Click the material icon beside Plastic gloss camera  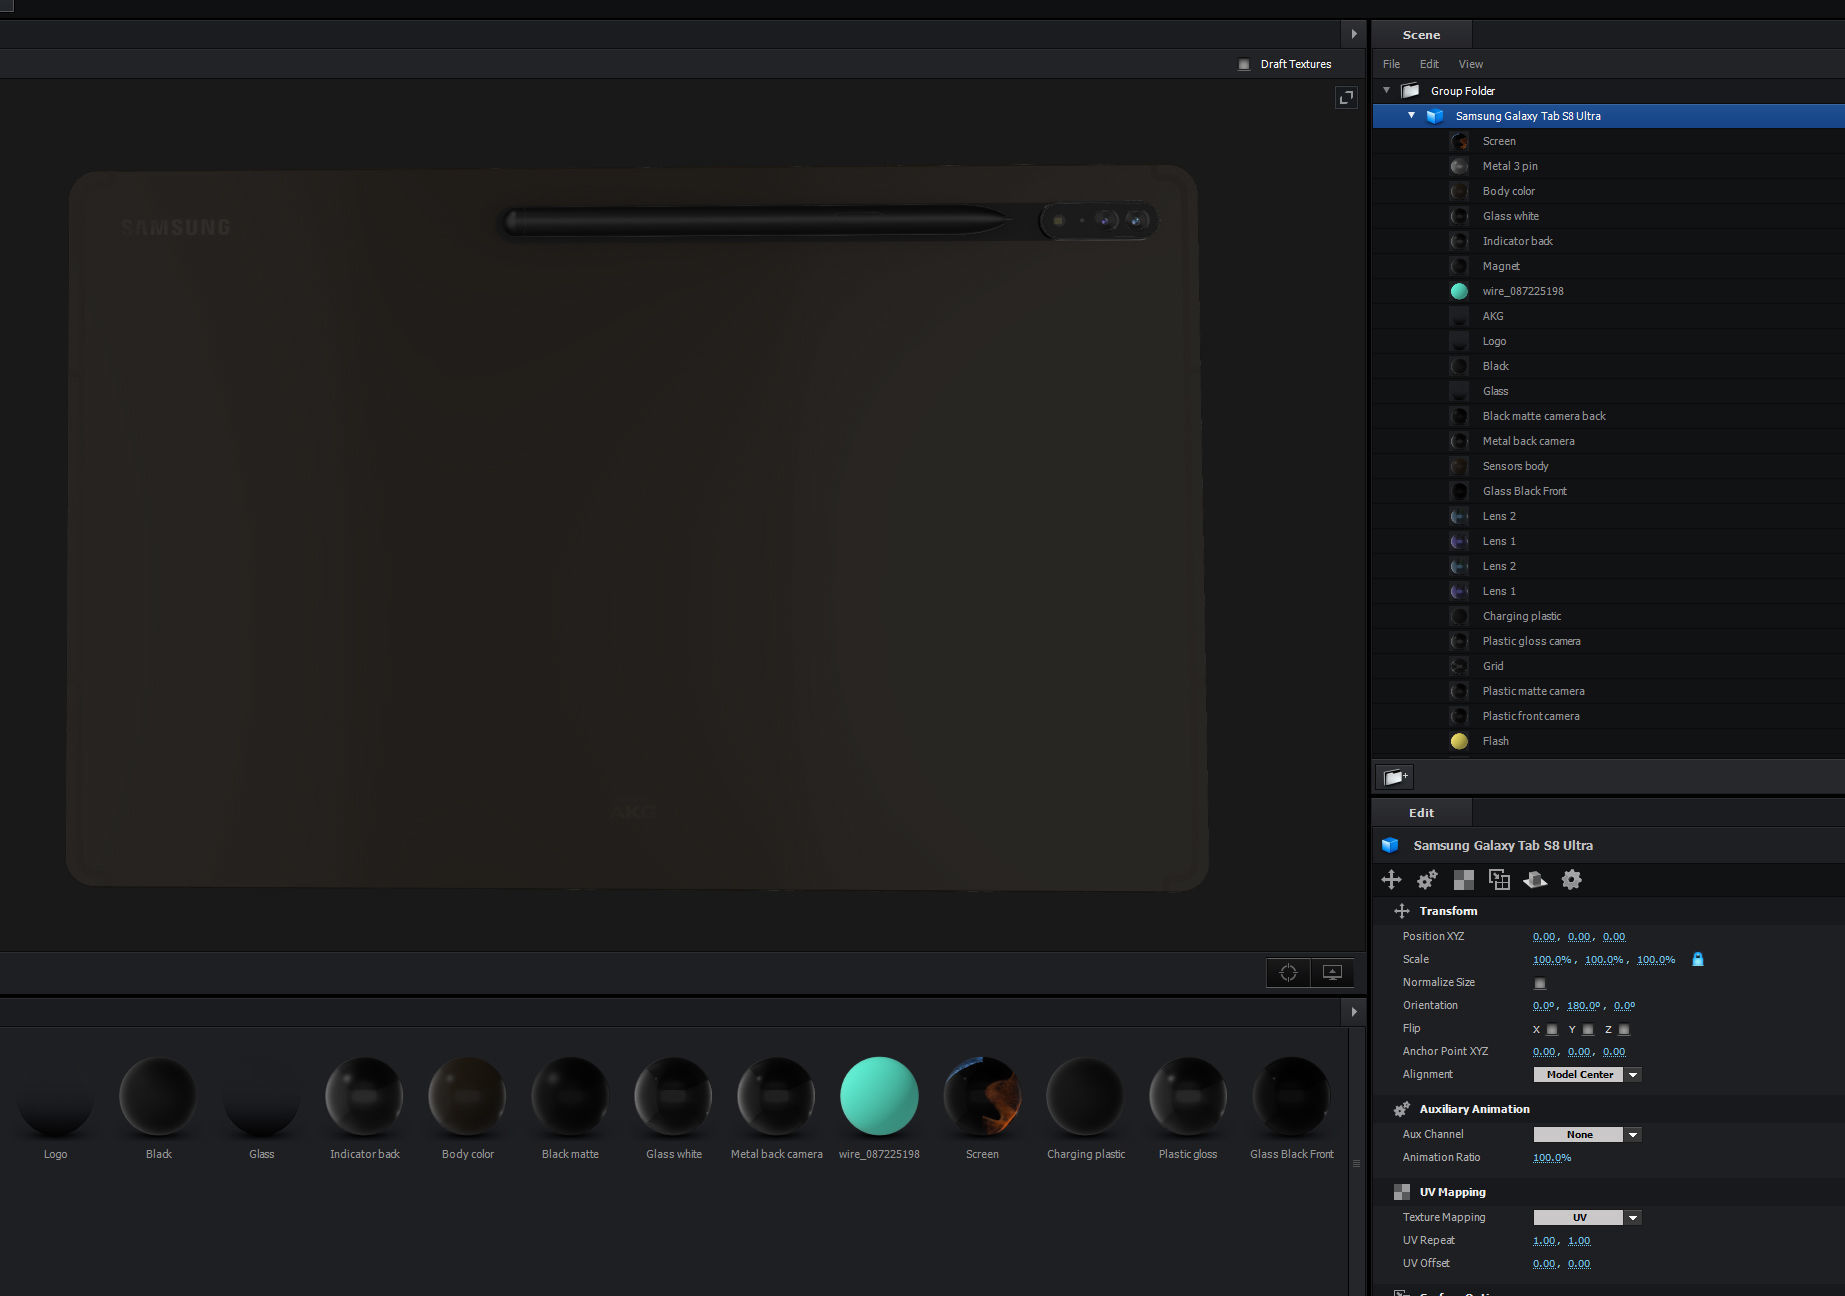click(x=1459, y=641)
